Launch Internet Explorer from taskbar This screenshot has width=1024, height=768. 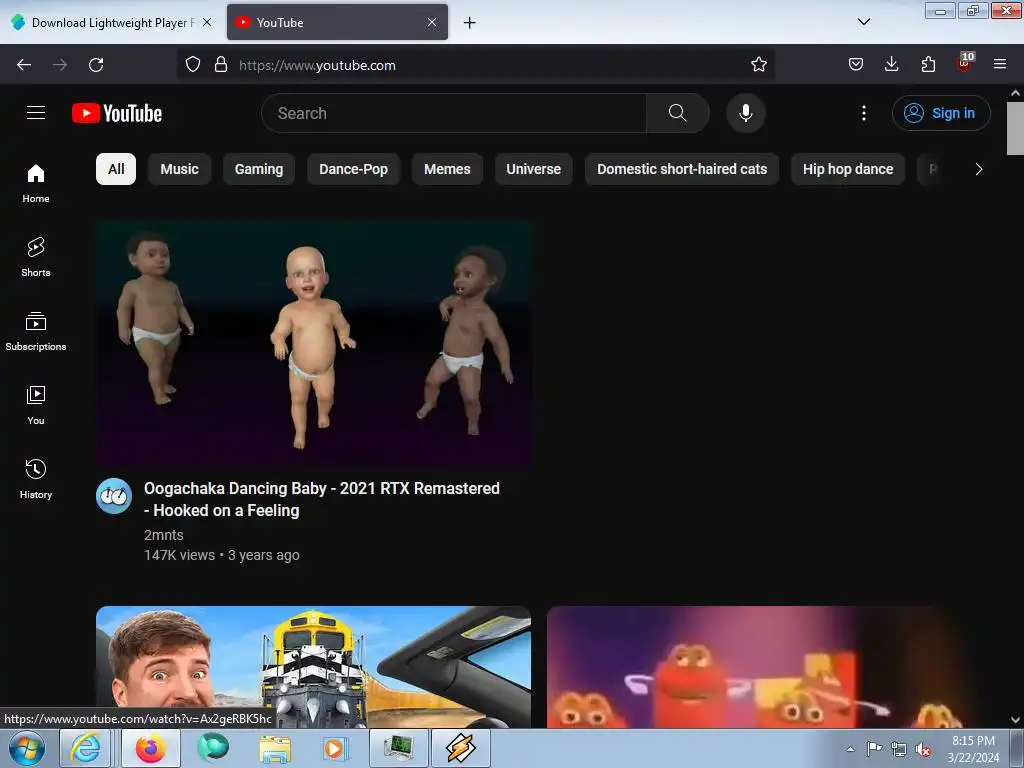click(x=86, y=748)
